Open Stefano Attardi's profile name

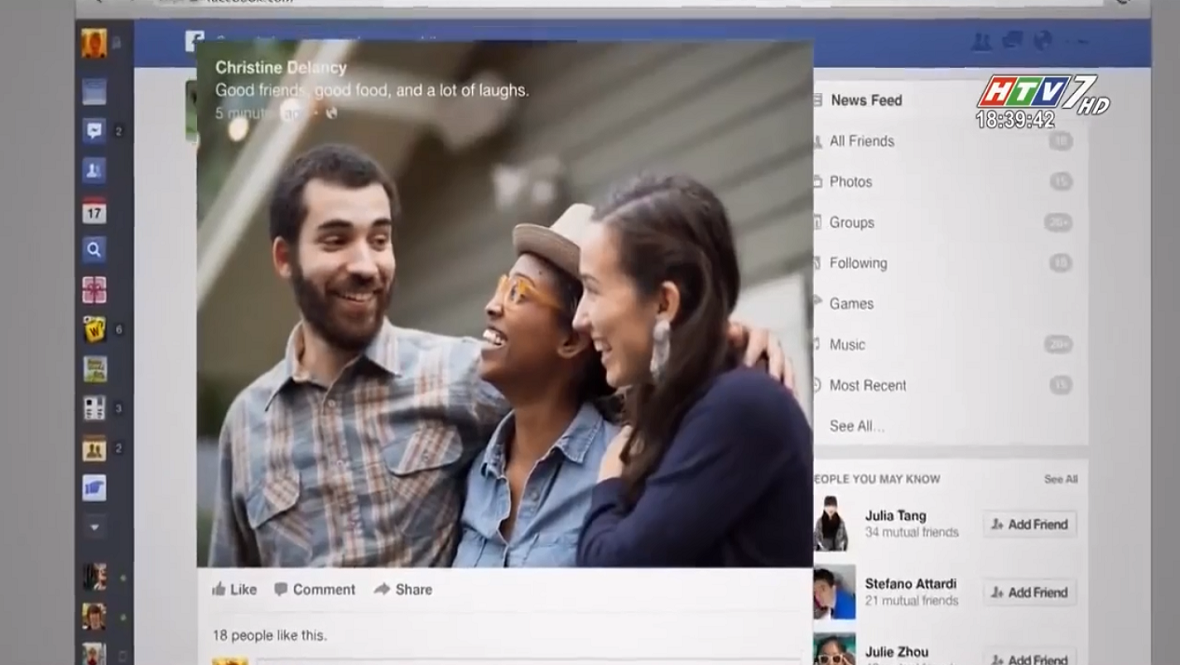pos(911,584)
